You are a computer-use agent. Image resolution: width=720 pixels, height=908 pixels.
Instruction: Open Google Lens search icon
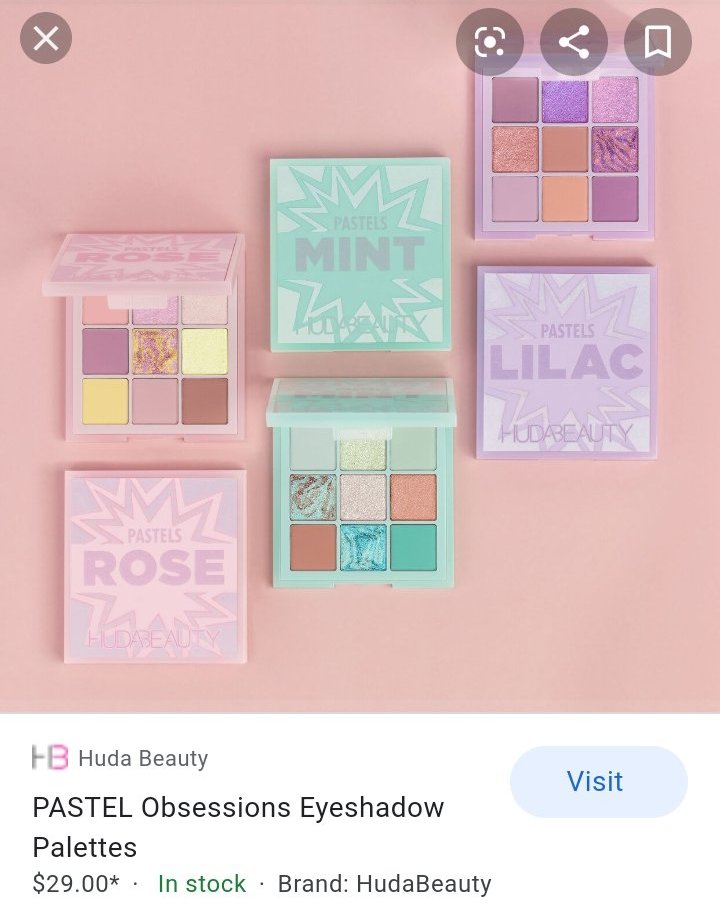[x=489, y=42]
